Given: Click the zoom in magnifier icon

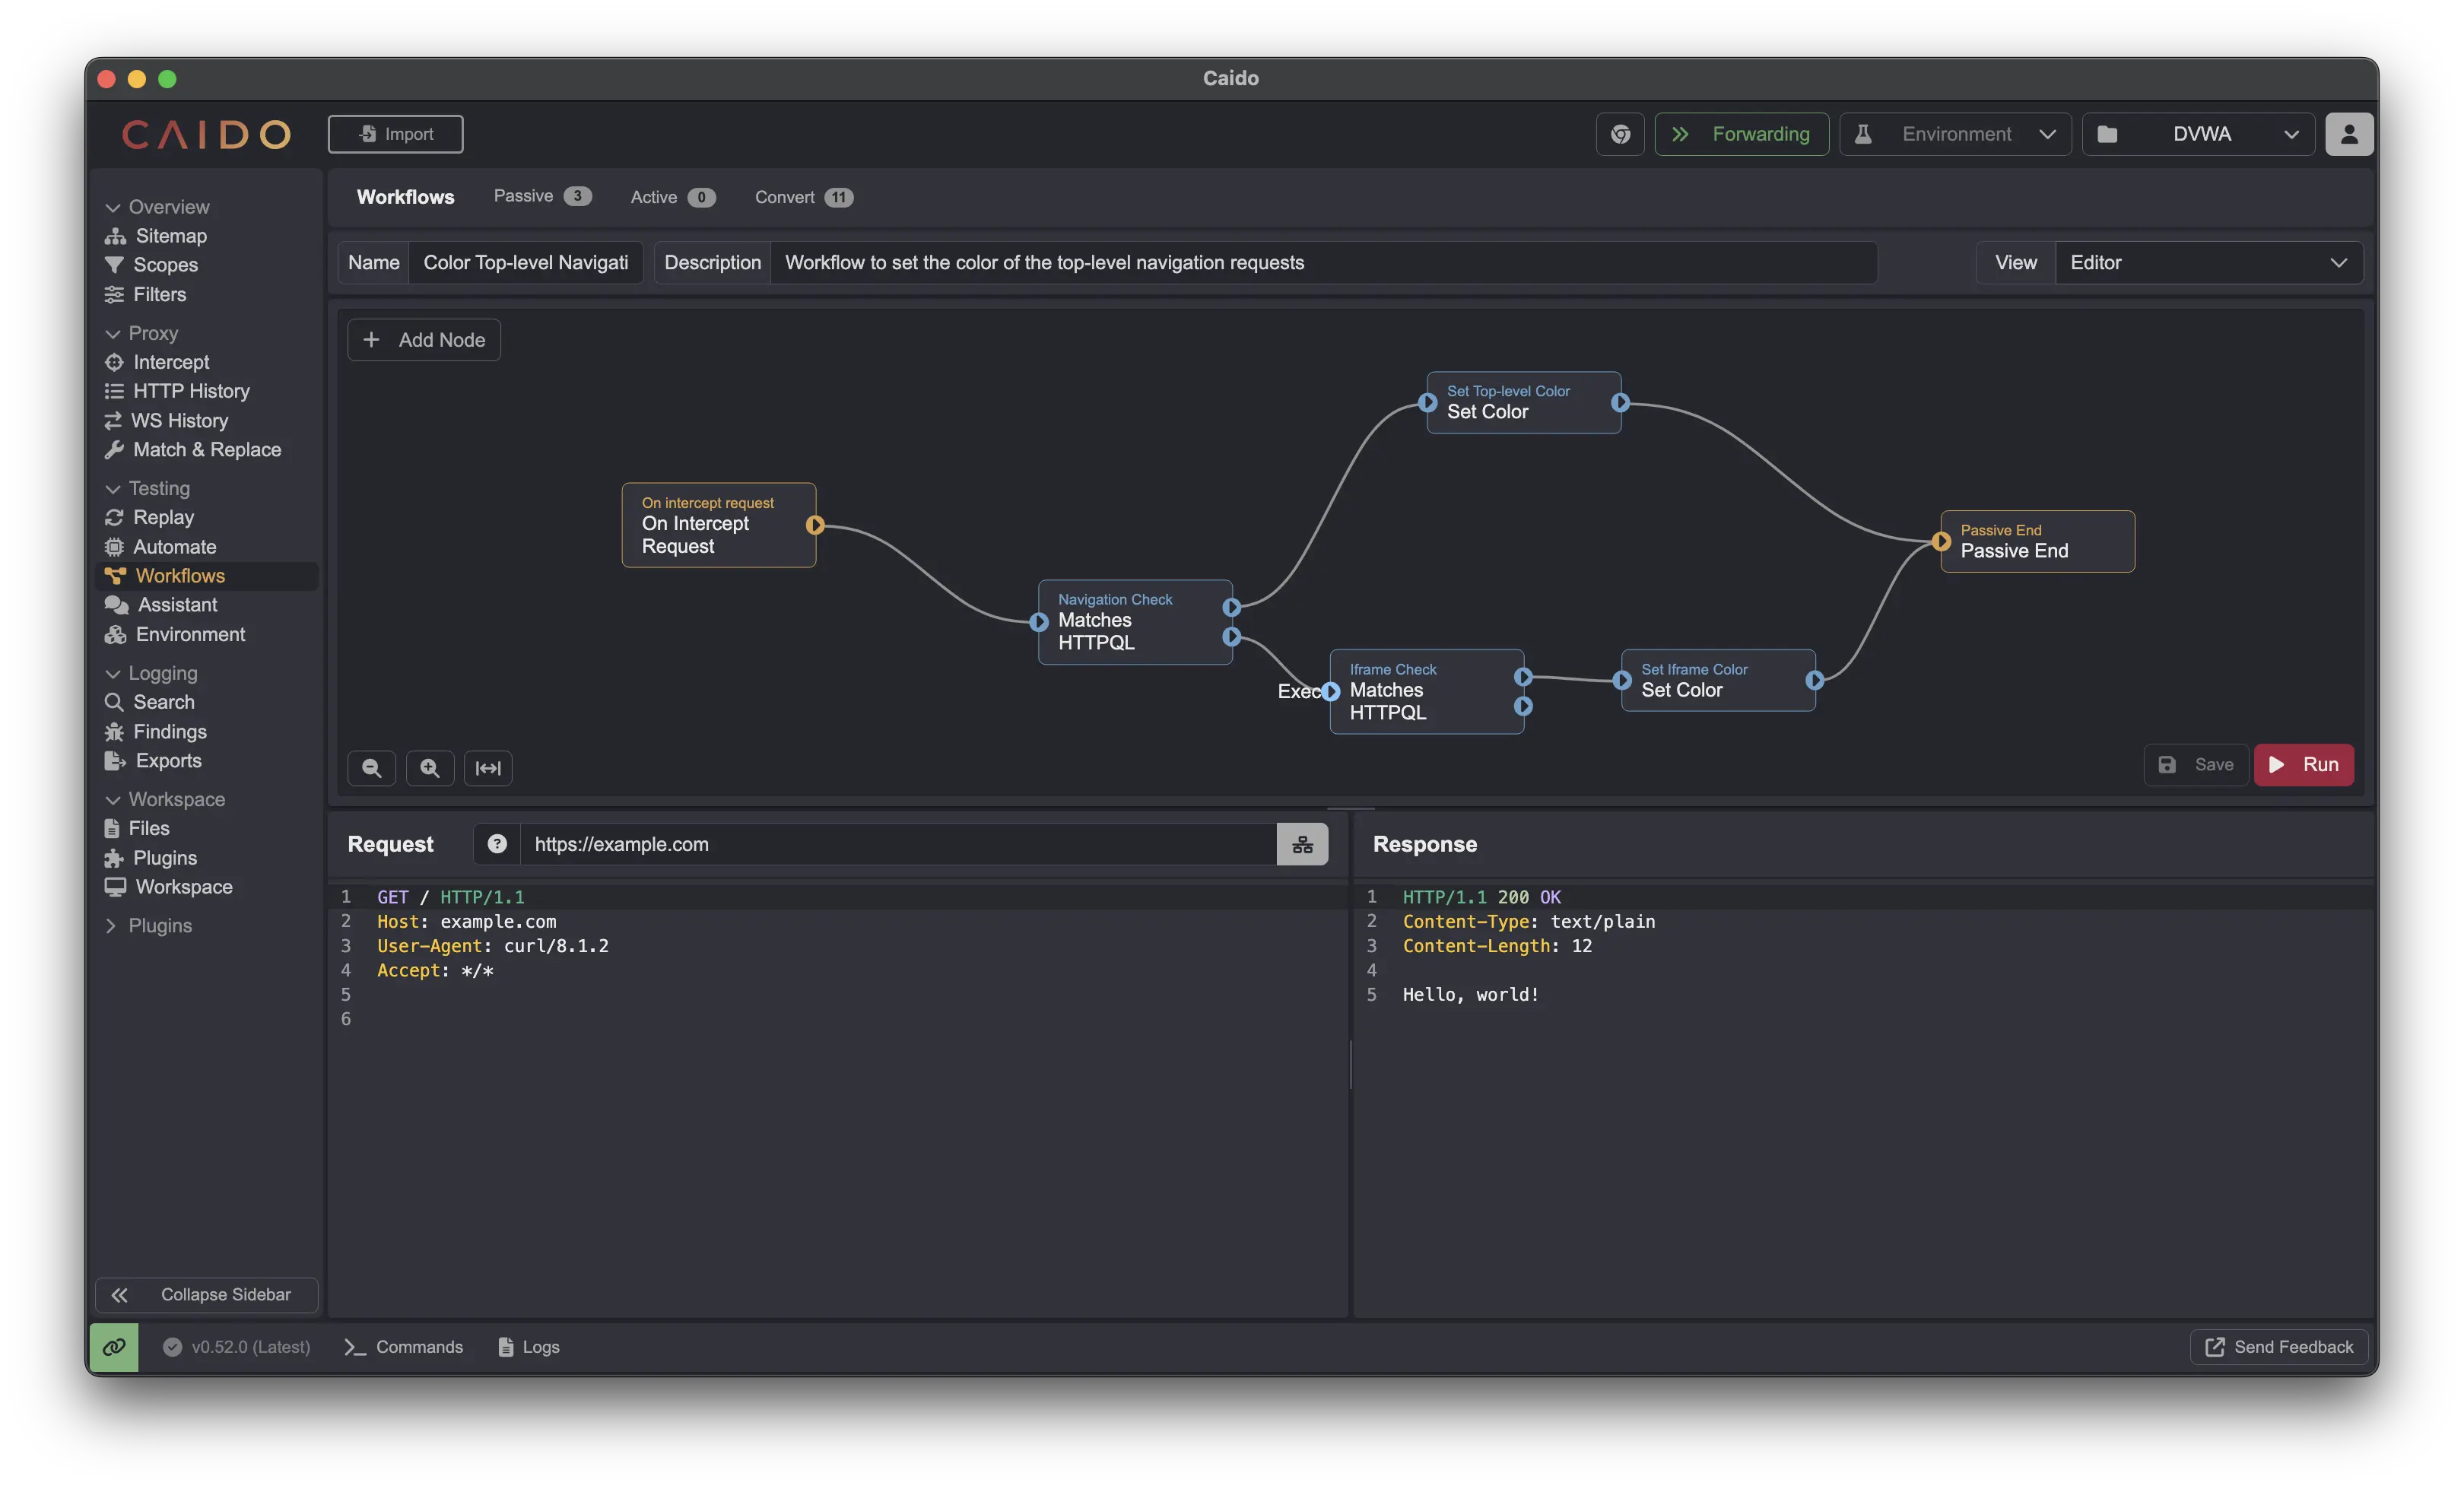Looking at the screenshot, I should click(x=430, y=768).
